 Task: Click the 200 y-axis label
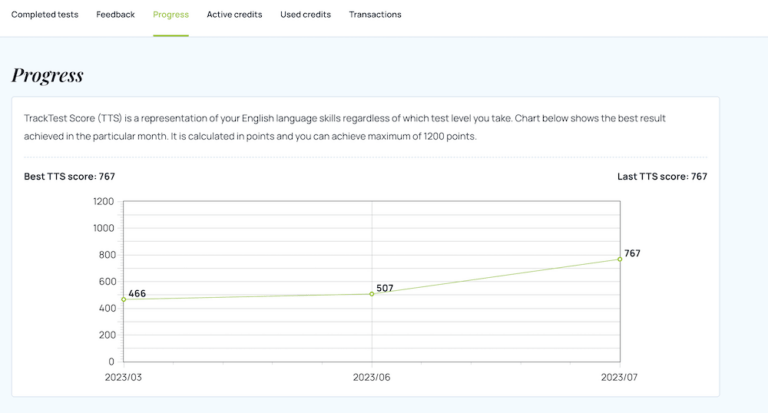(x=107, y=335)
